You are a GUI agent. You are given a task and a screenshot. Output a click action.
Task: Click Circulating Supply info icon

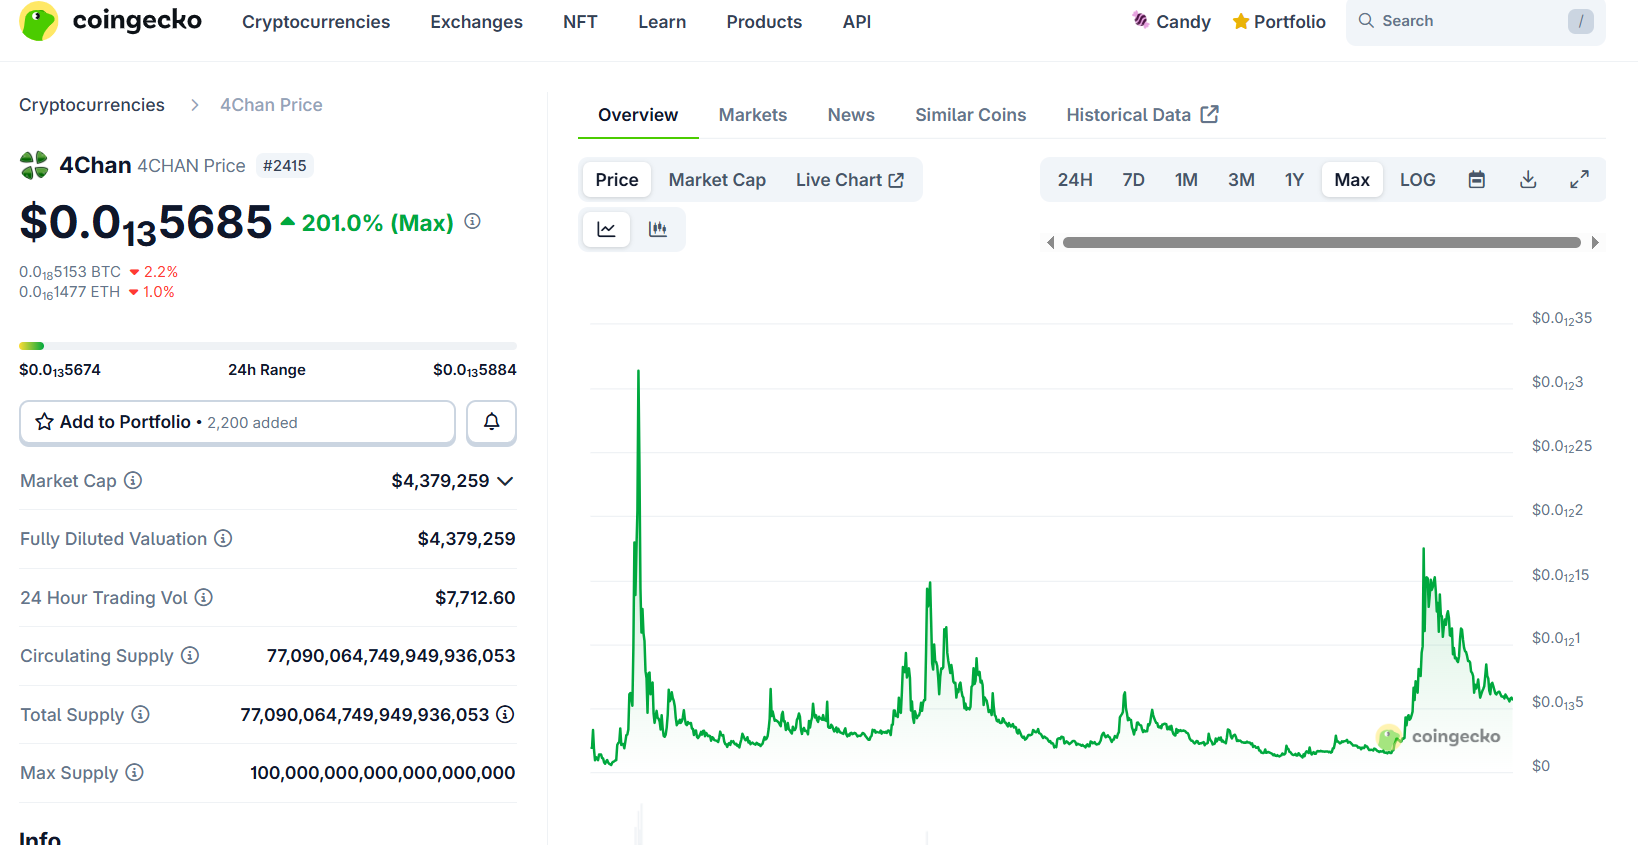pos(190,655)
